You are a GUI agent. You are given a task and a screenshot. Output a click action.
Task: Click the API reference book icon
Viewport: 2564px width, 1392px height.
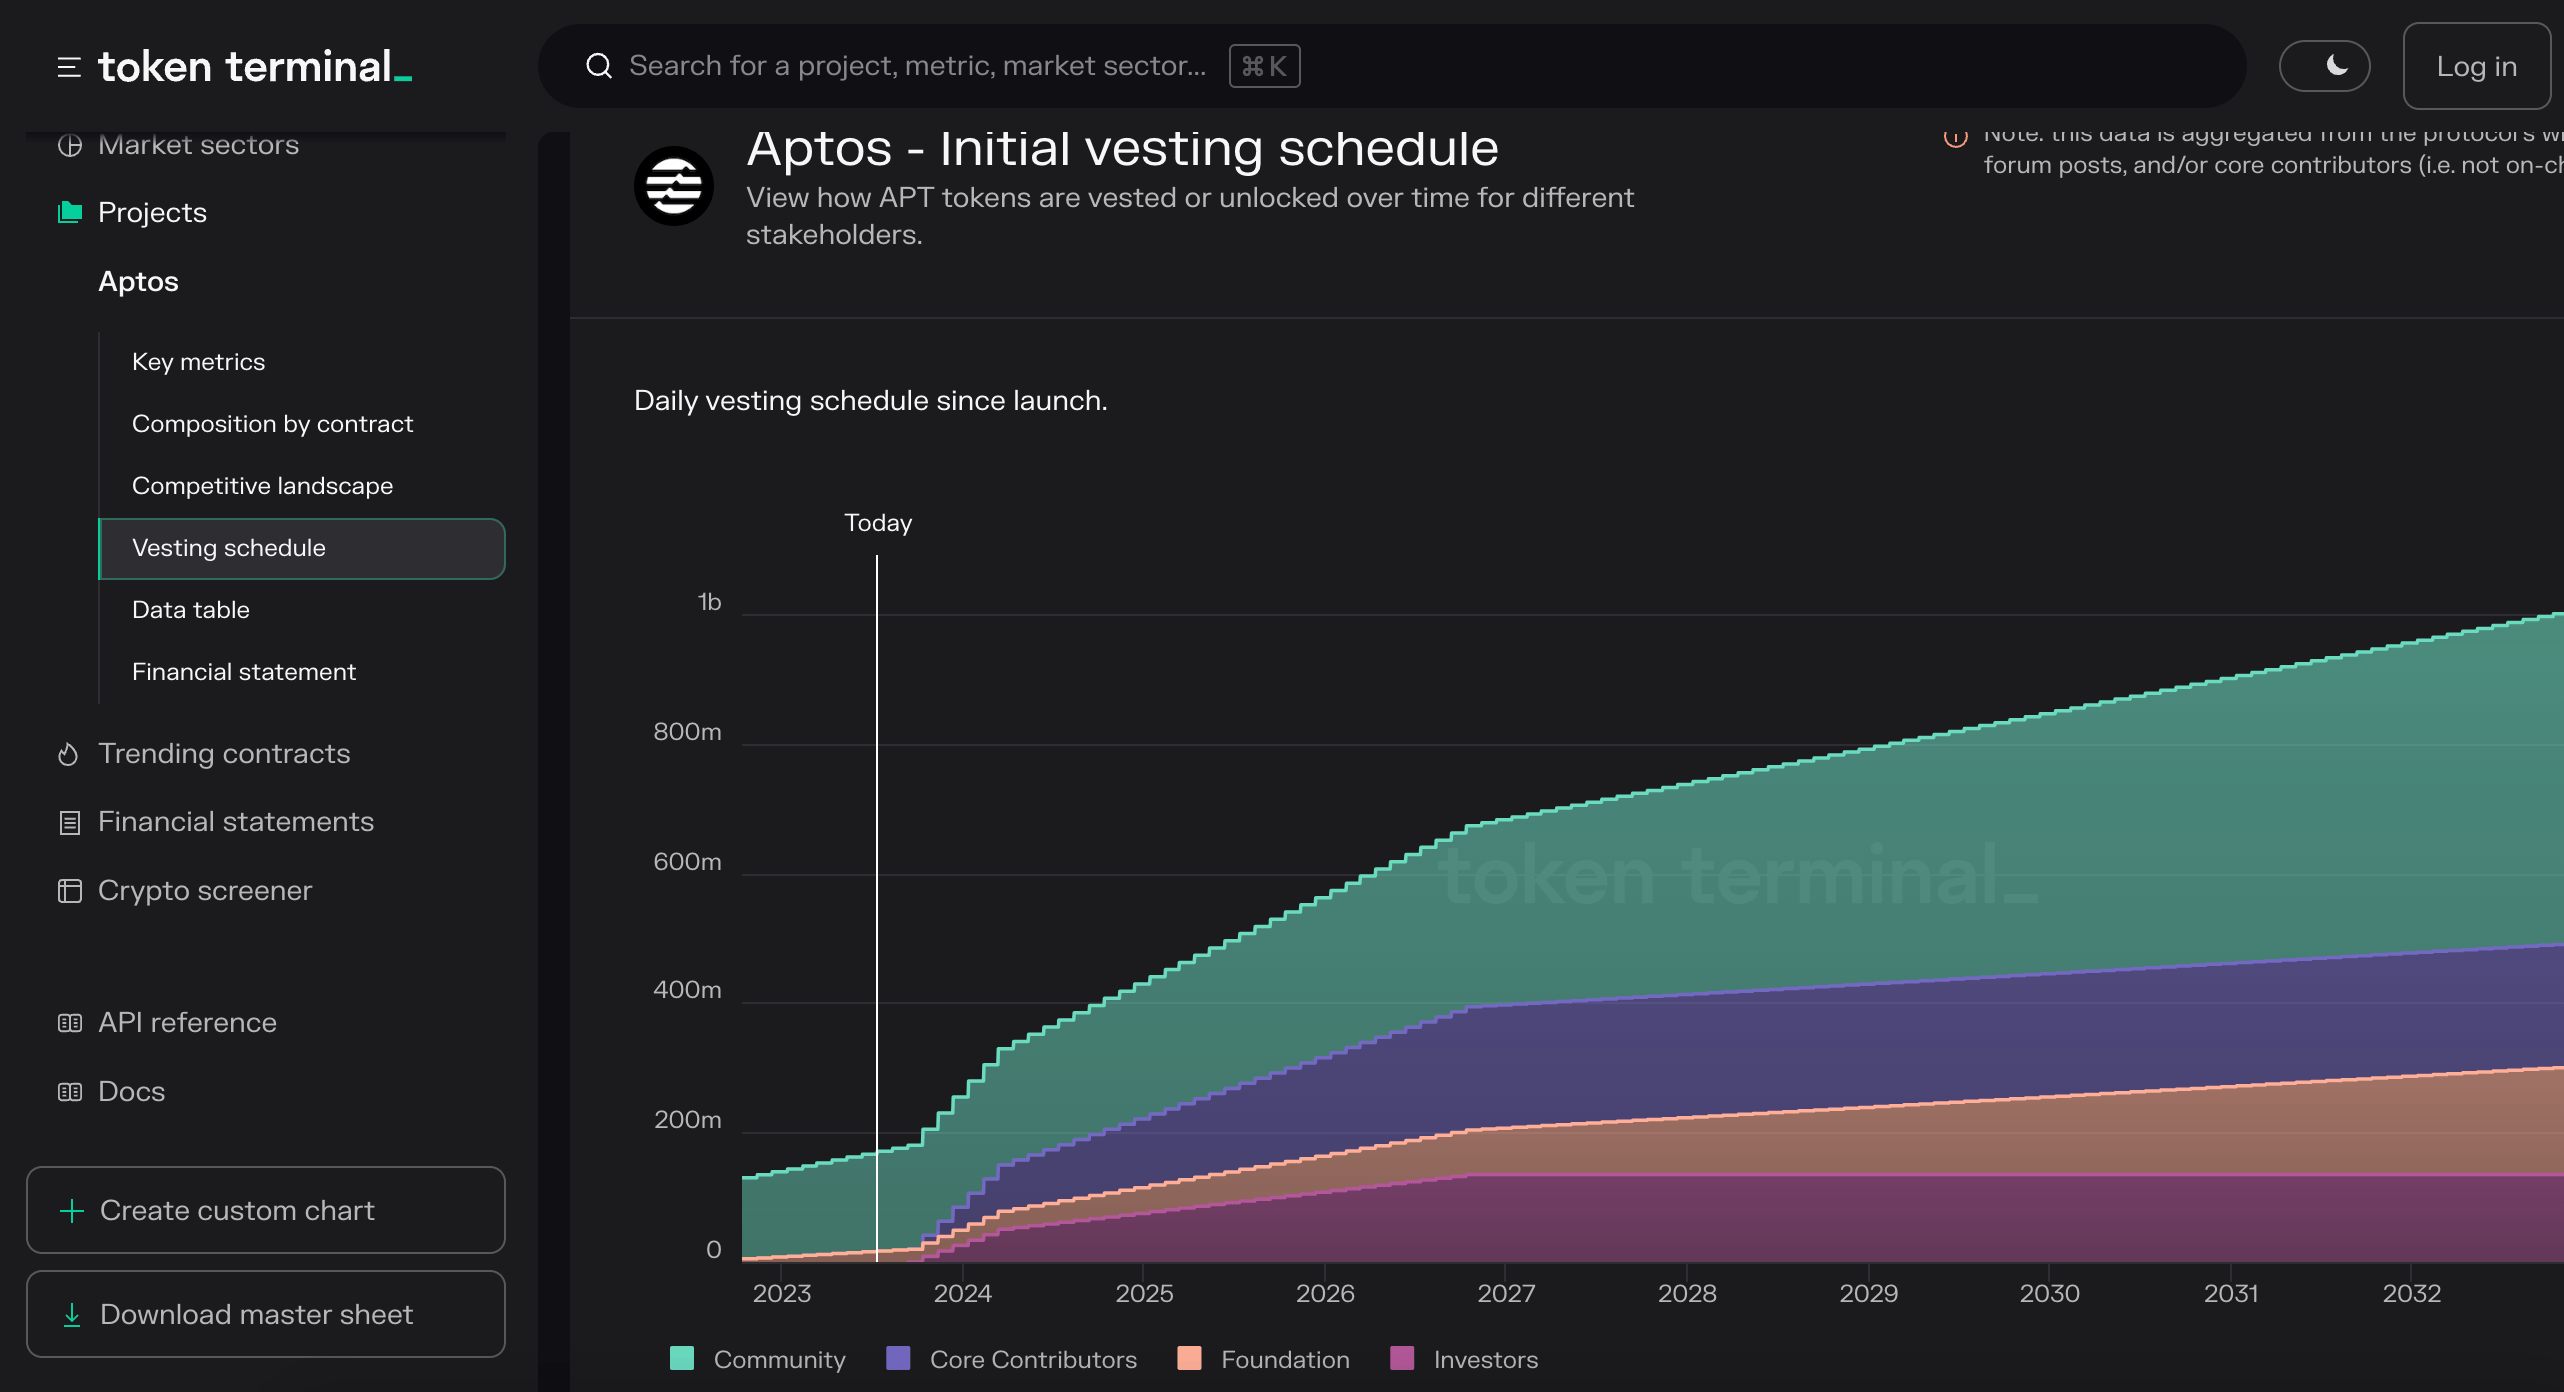pos(69,1023)
